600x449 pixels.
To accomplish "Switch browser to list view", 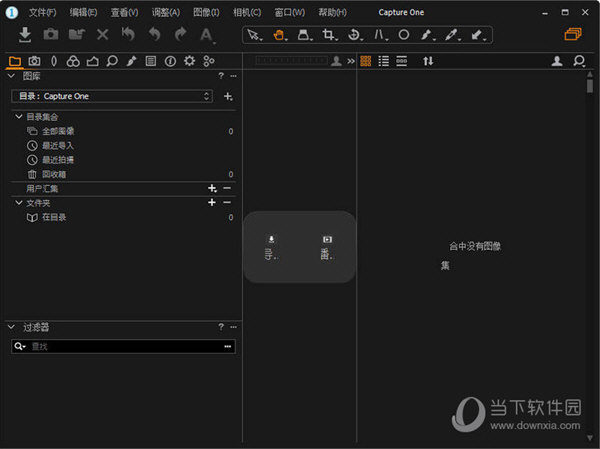I will (384, 61).
